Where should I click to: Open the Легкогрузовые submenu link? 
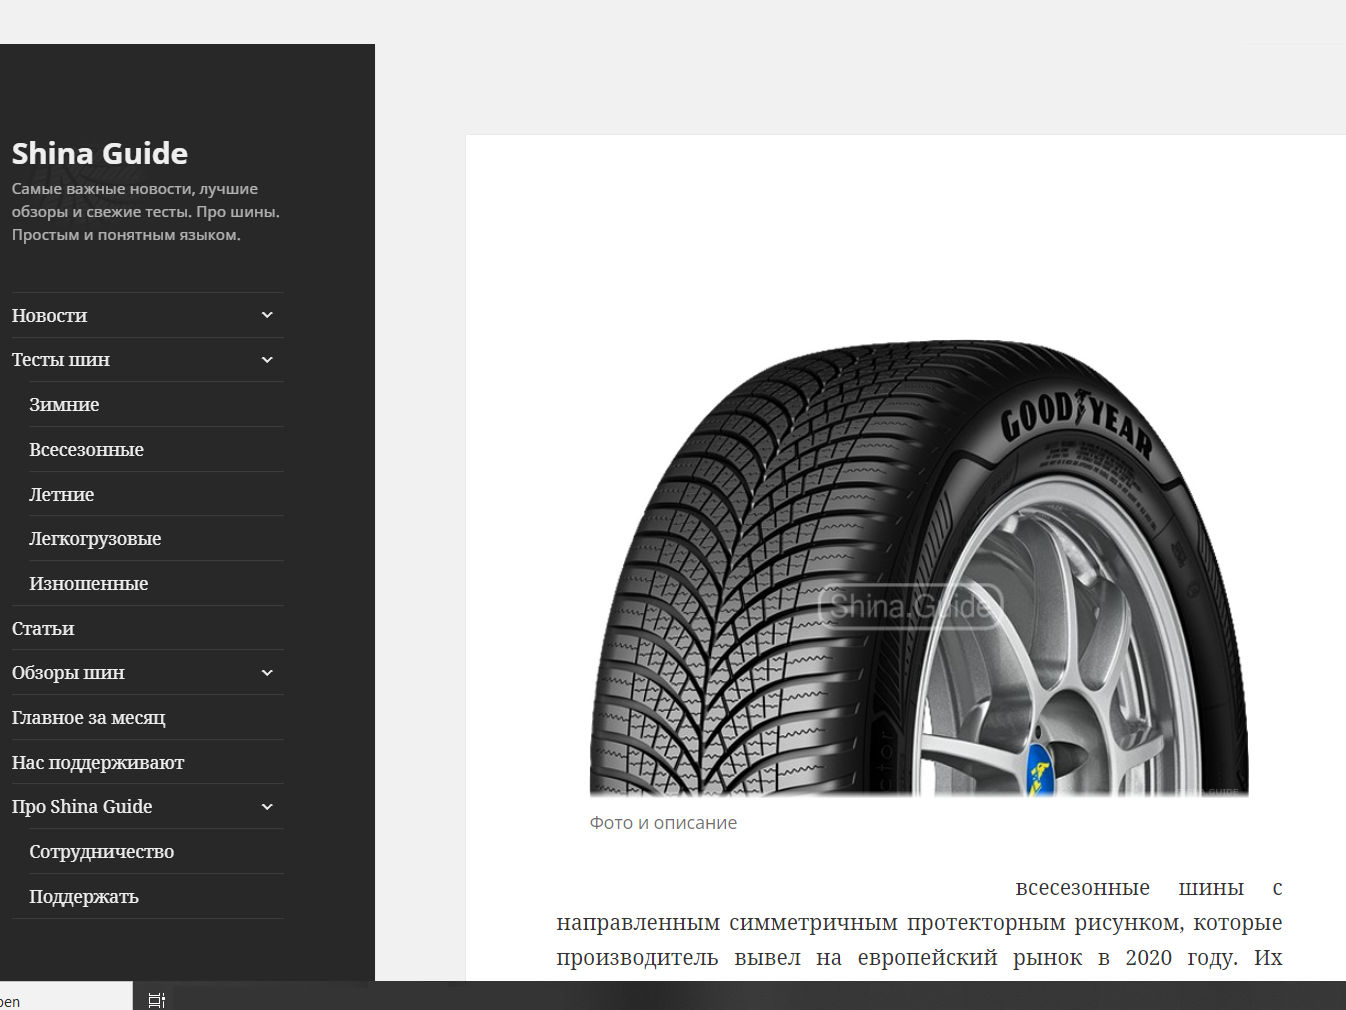95,539
